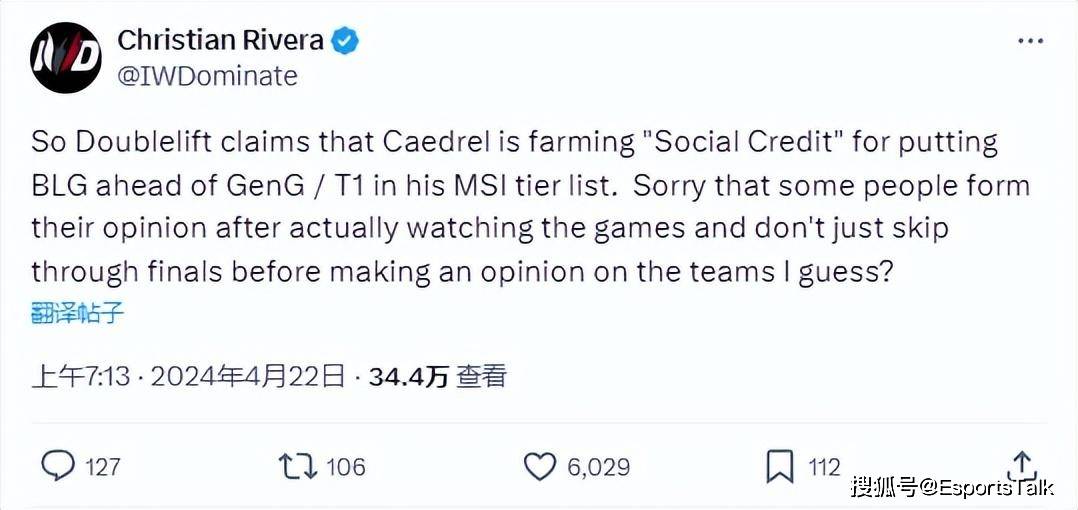
Task: Bookmark the post with the bookmark icon
Action: 779,465
